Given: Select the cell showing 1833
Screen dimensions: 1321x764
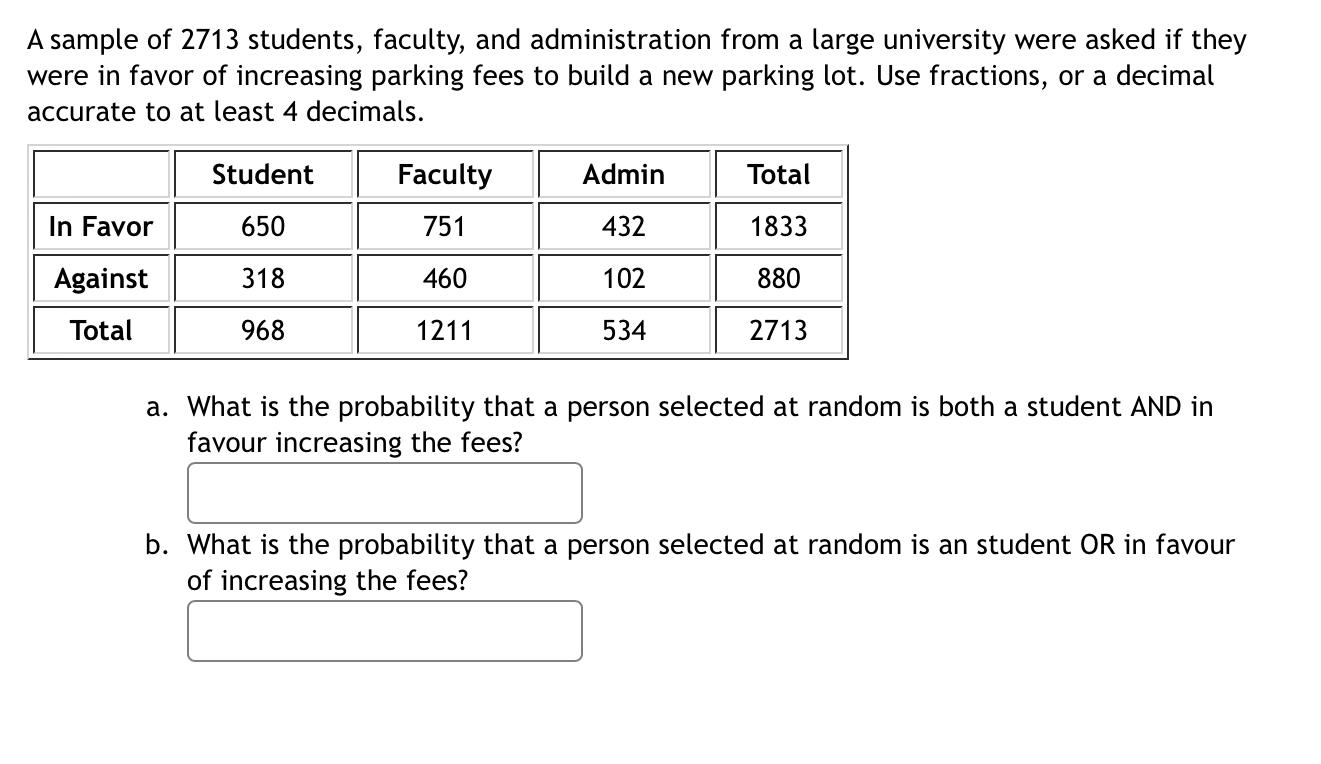Looking at the screenshot, I should pos(779,226).
